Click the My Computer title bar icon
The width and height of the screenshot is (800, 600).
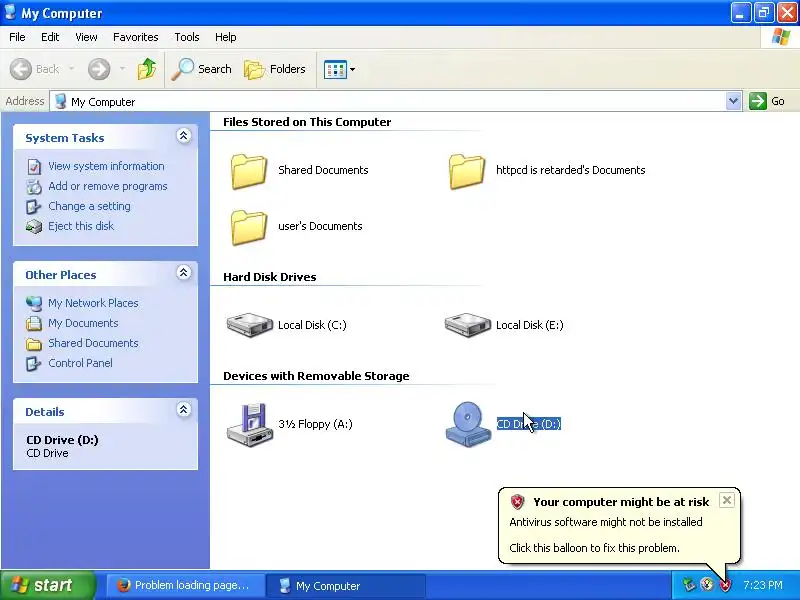pyautogui.click(x=10, y=12)
